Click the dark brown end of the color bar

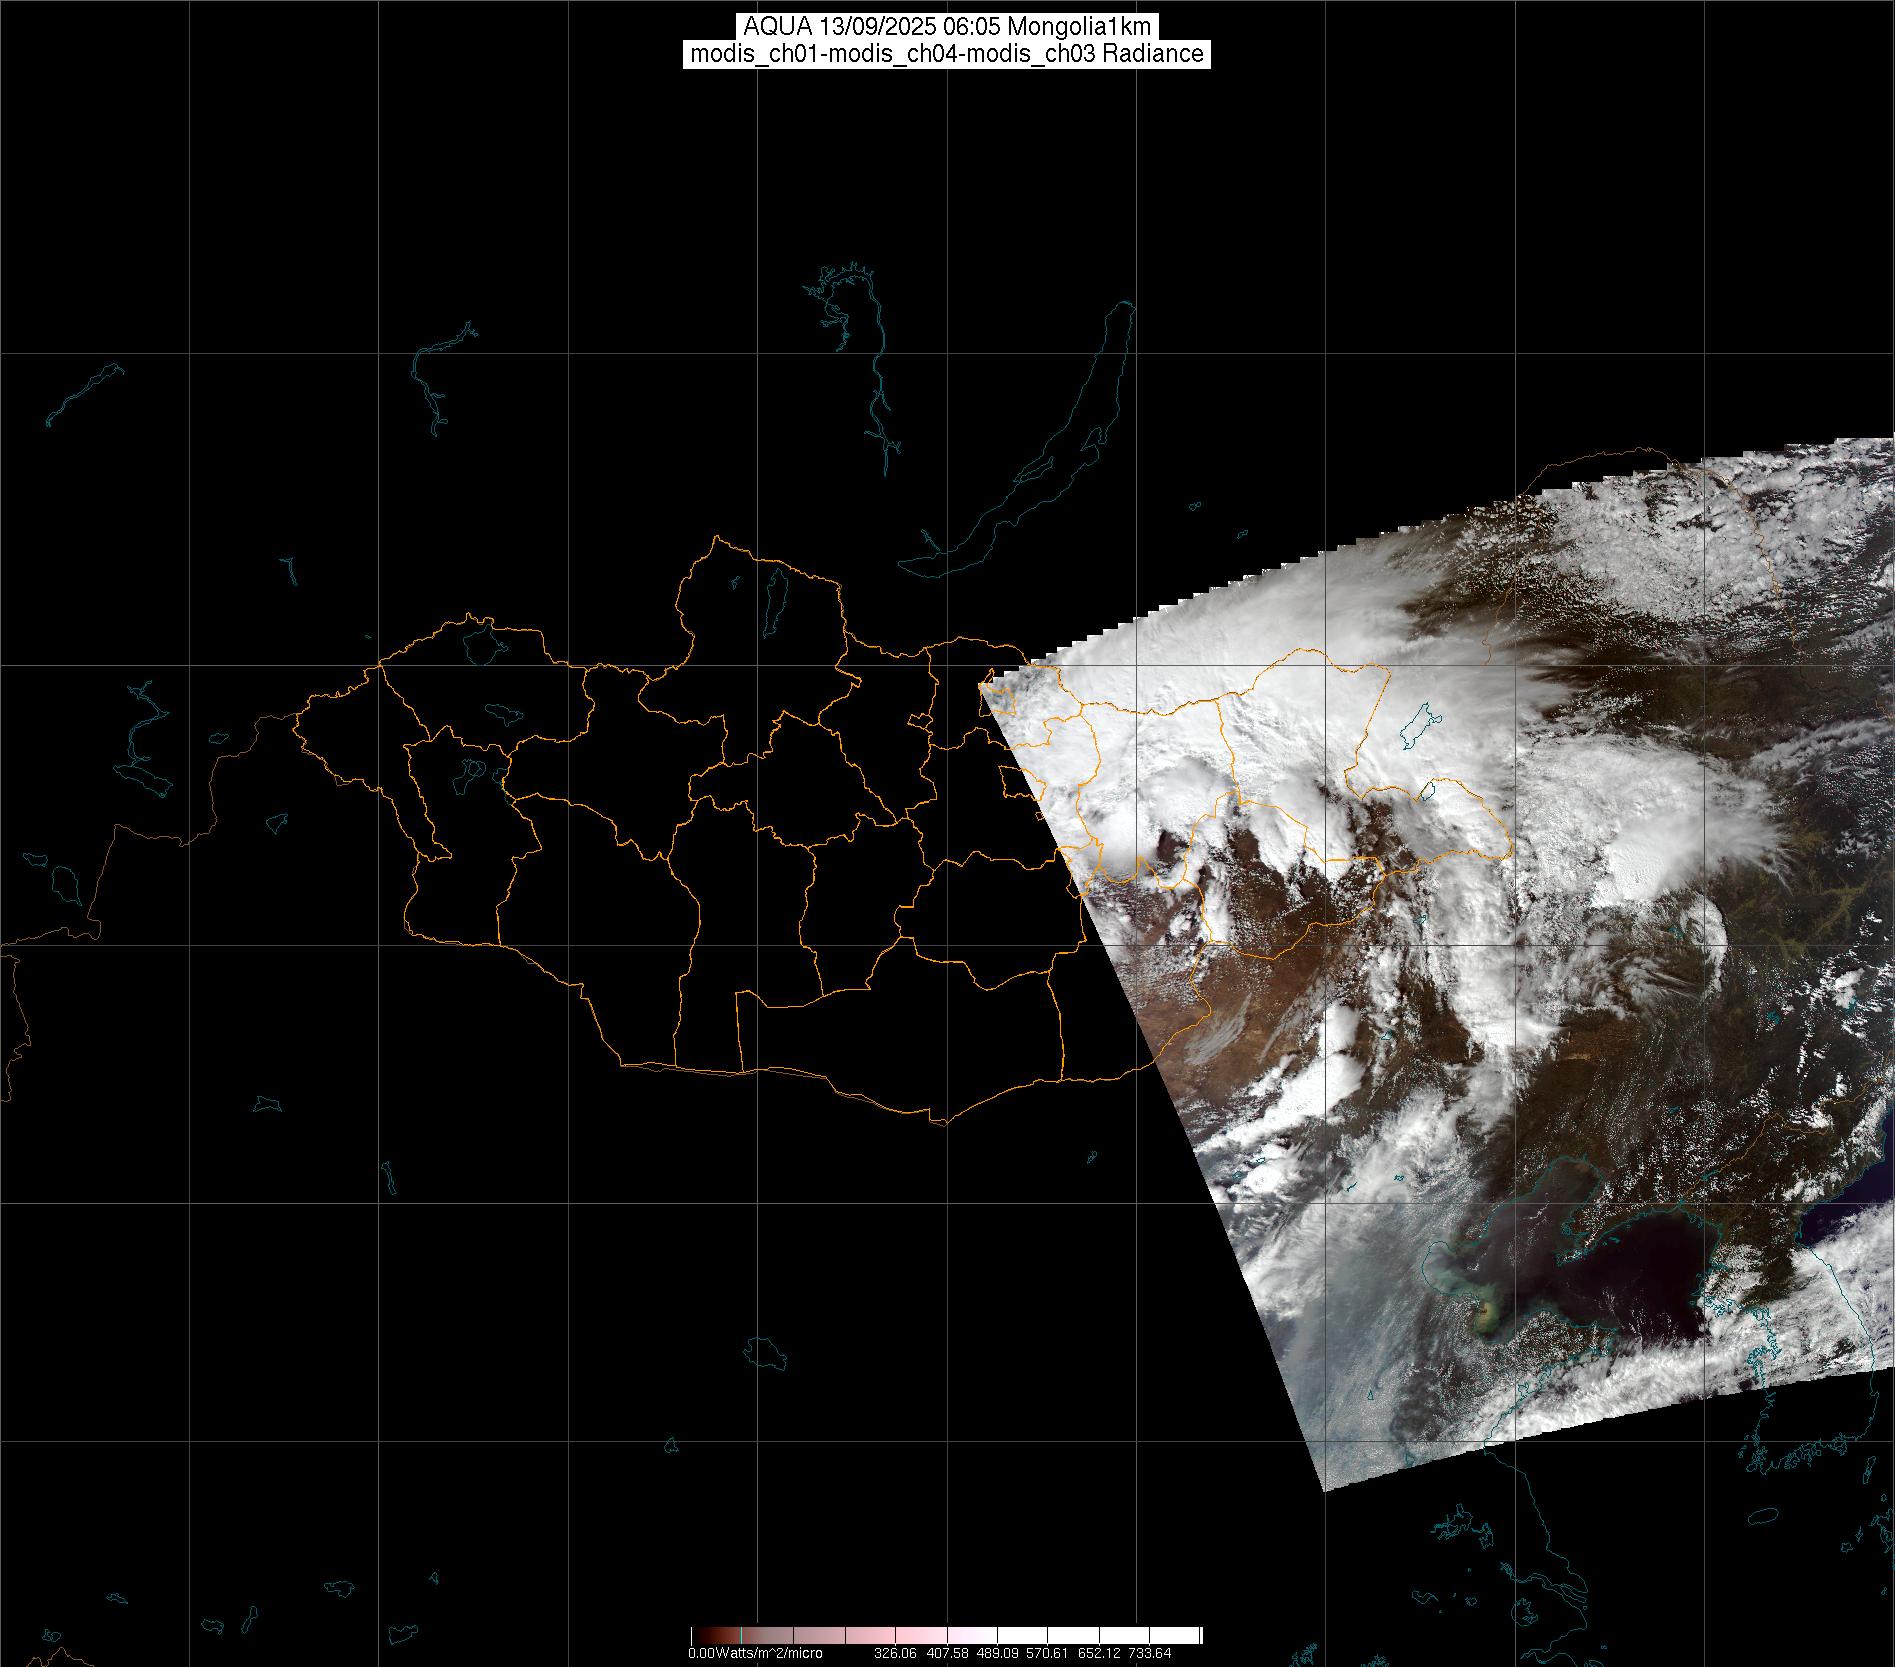pyautogui.click(x=700, y=1636)
